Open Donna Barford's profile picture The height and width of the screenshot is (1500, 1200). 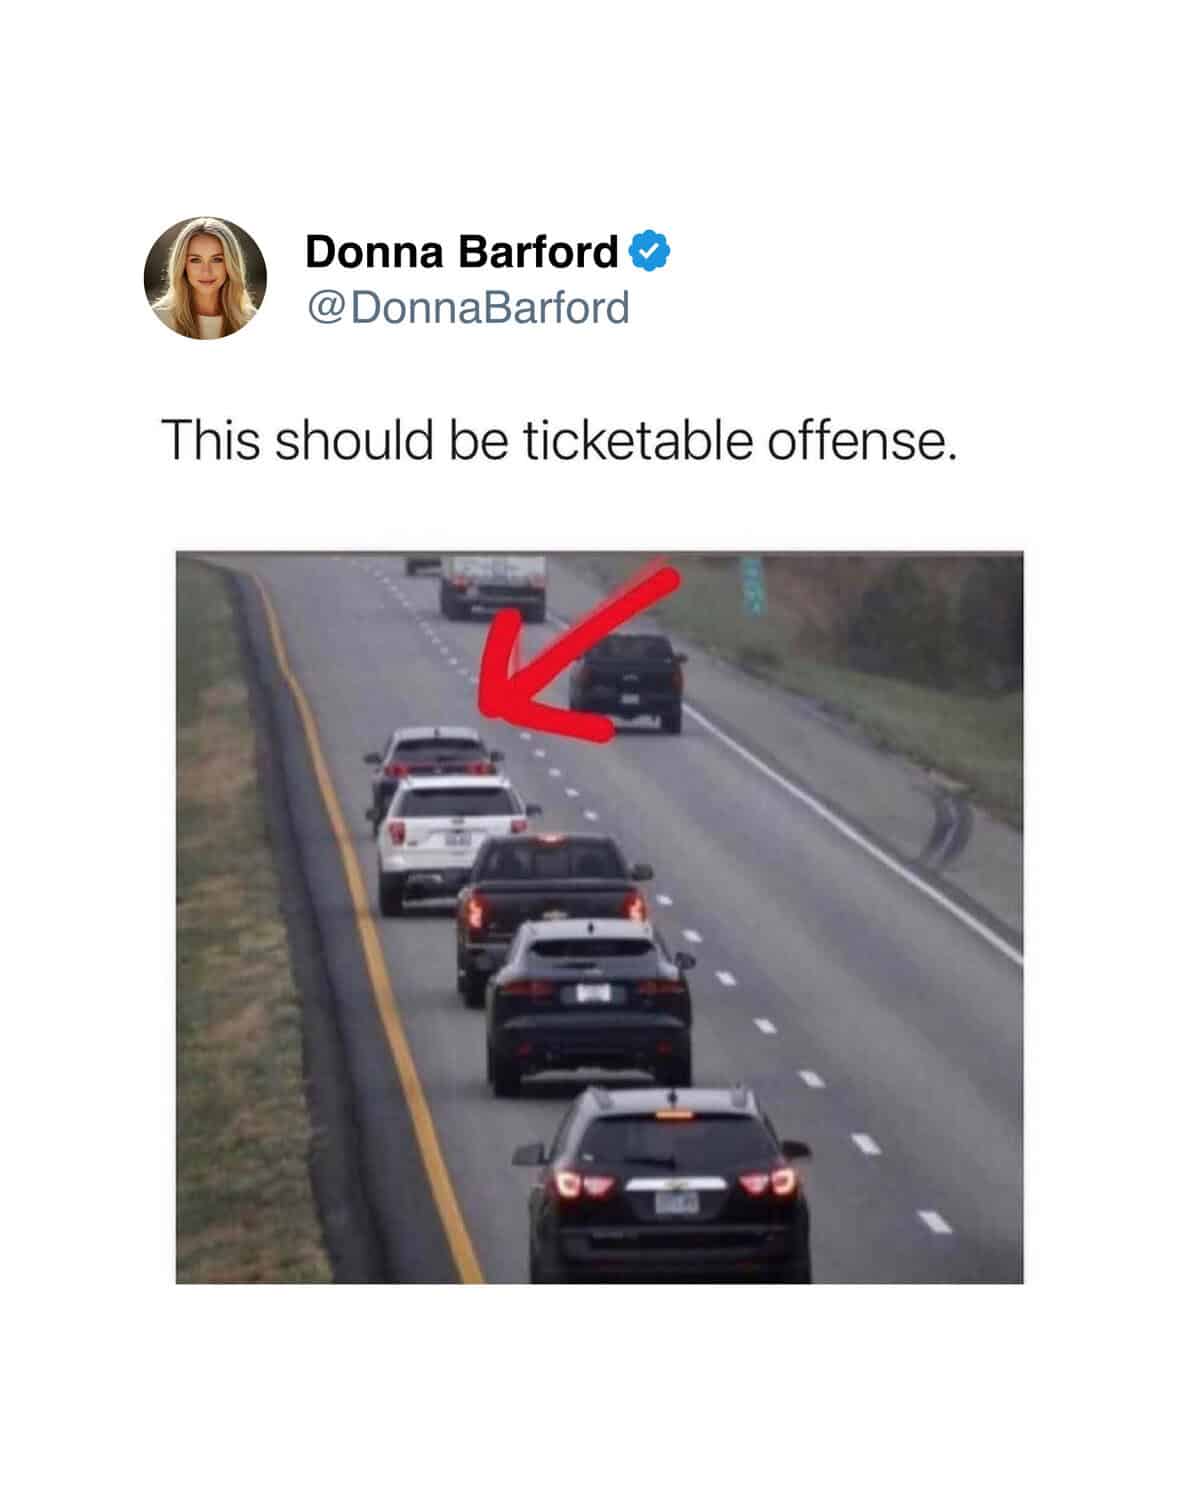(205, 278)
